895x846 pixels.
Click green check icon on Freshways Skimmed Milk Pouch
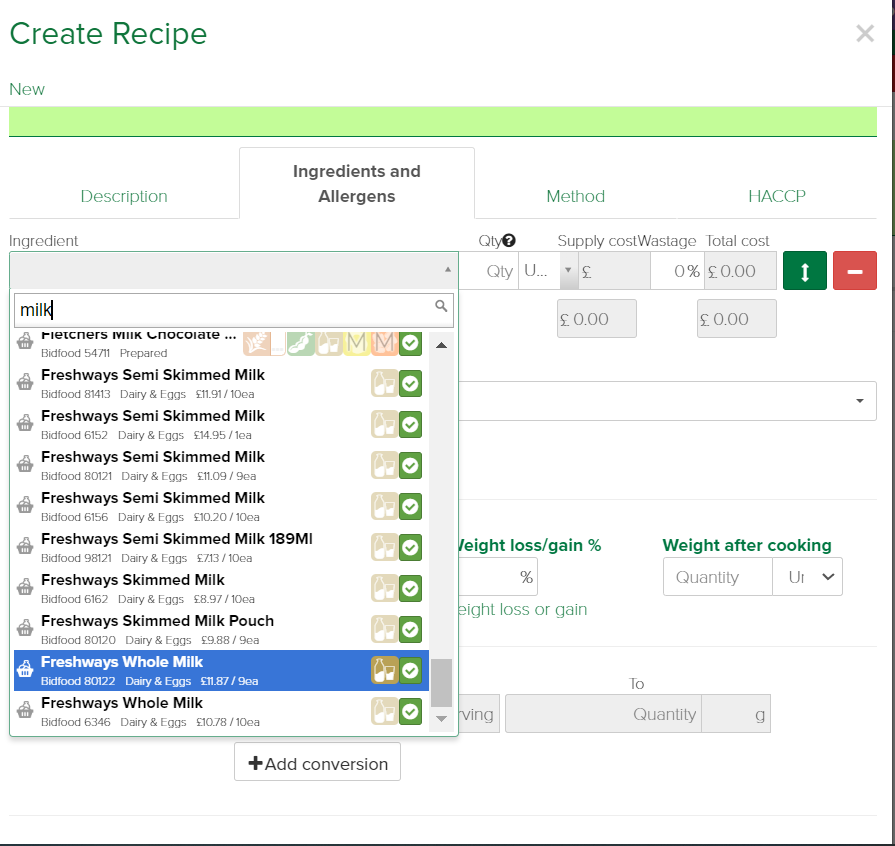pos(410,629)
